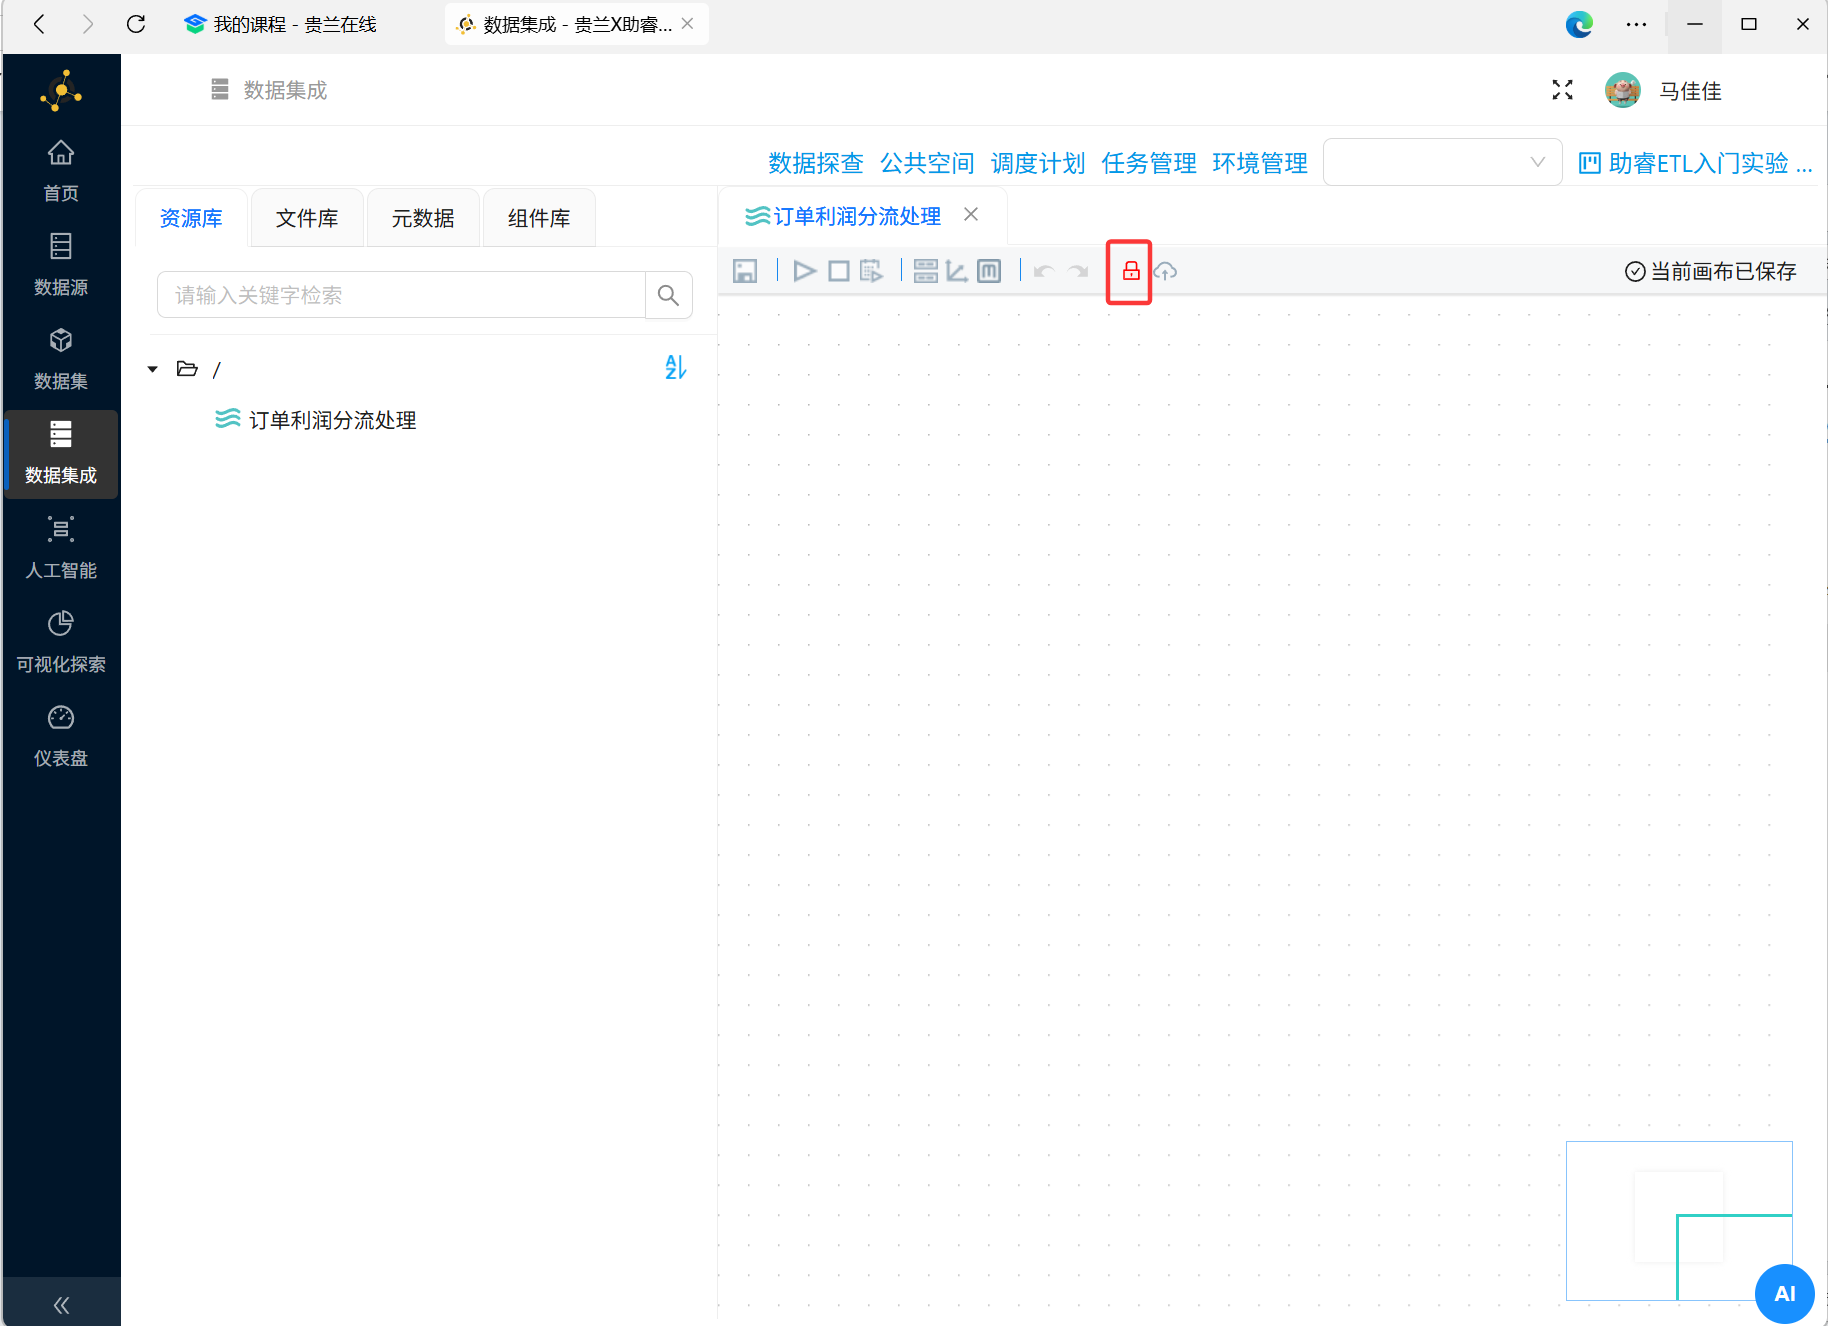Close the 数据集成 browser tab

click(x=688, y=24)
